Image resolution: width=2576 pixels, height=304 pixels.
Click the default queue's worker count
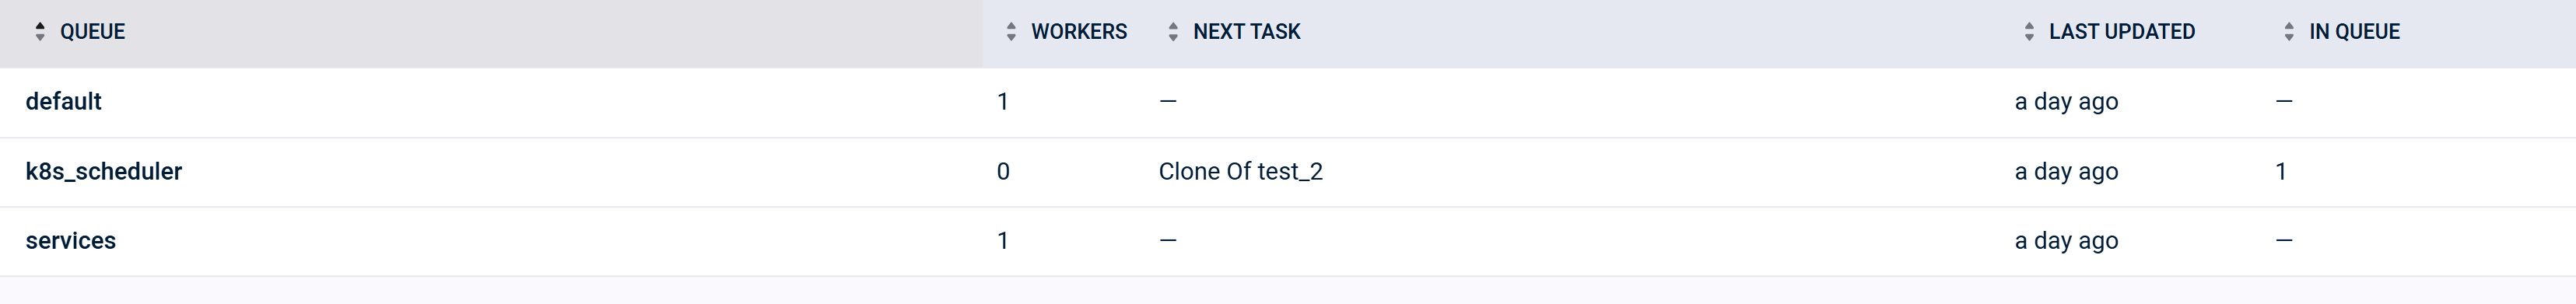click(x=1003, y=102)
